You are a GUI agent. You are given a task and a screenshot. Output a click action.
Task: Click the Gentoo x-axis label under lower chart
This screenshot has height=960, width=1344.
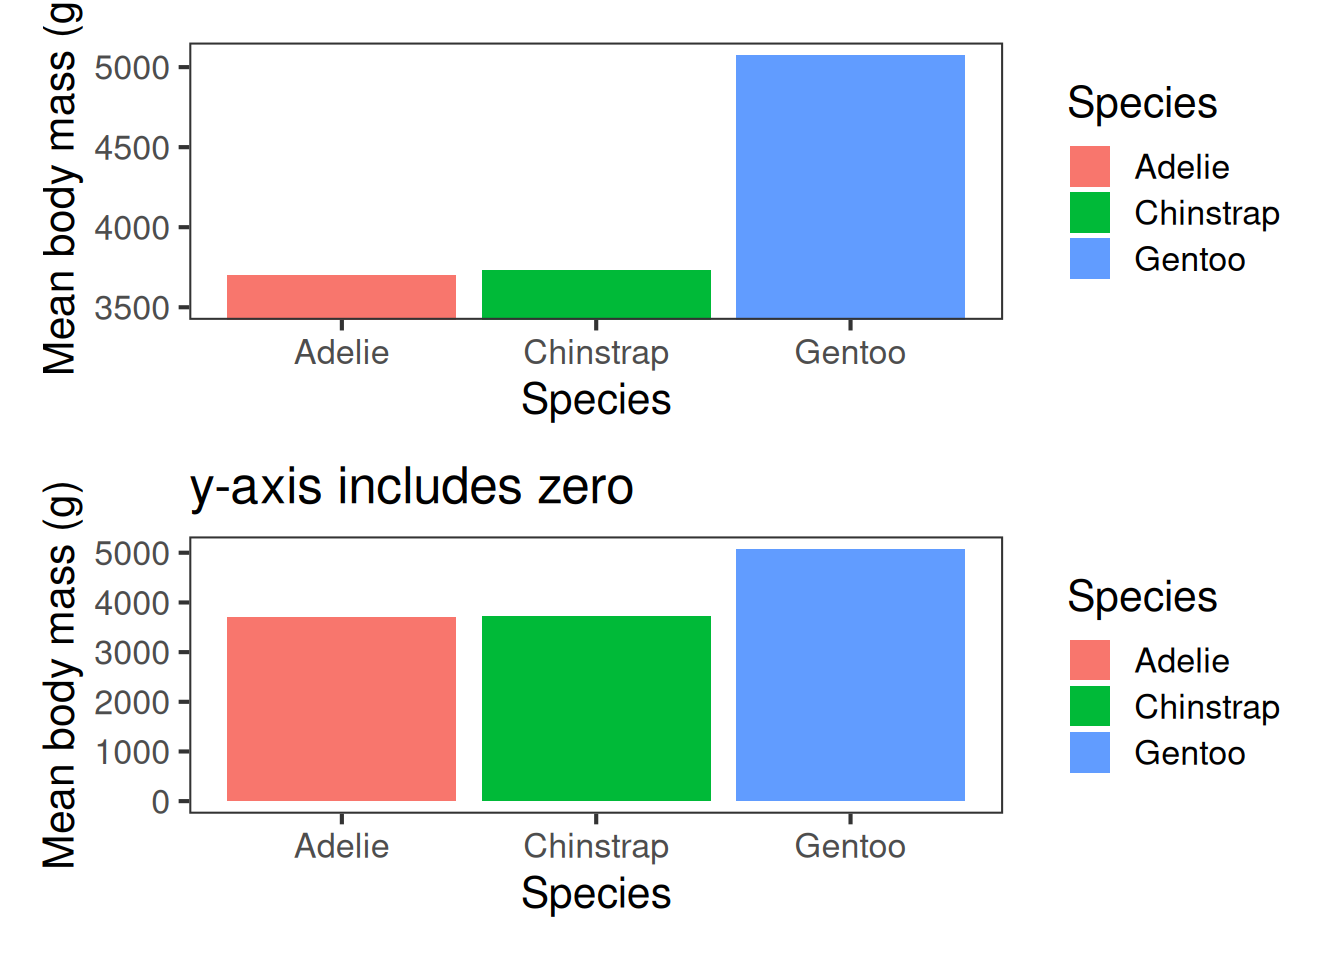click(x=850, y=847)
